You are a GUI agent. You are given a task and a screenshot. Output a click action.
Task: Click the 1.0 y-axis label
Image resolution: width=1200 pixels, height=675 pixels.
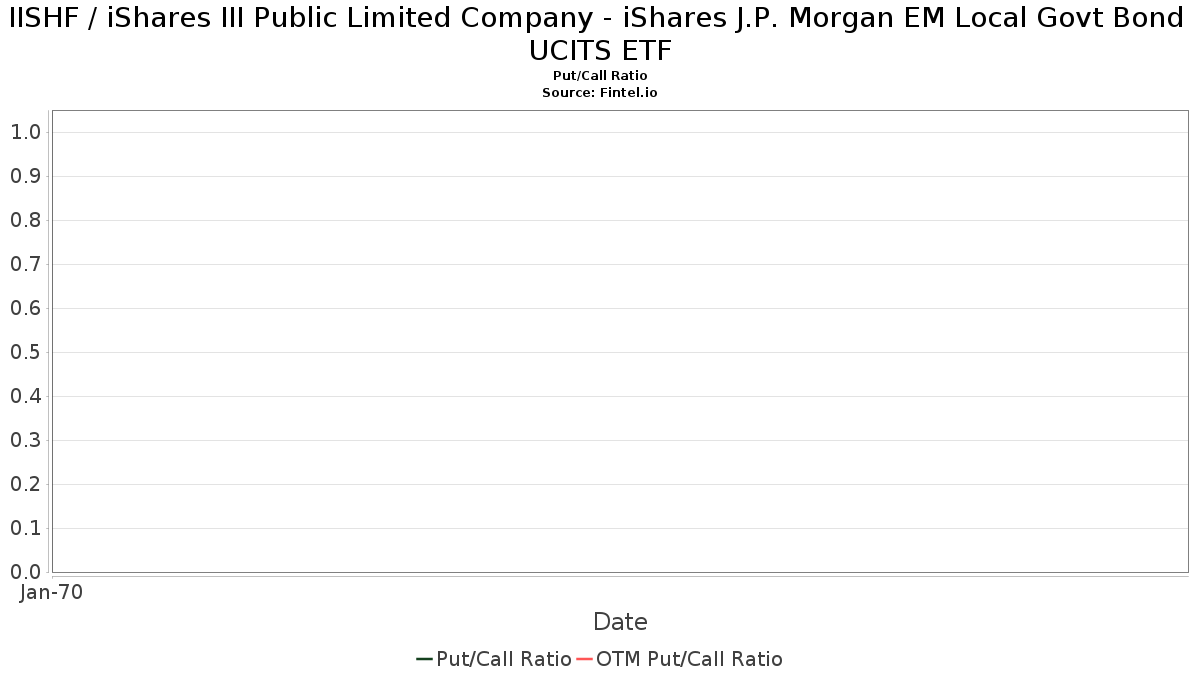coord(25,132)
